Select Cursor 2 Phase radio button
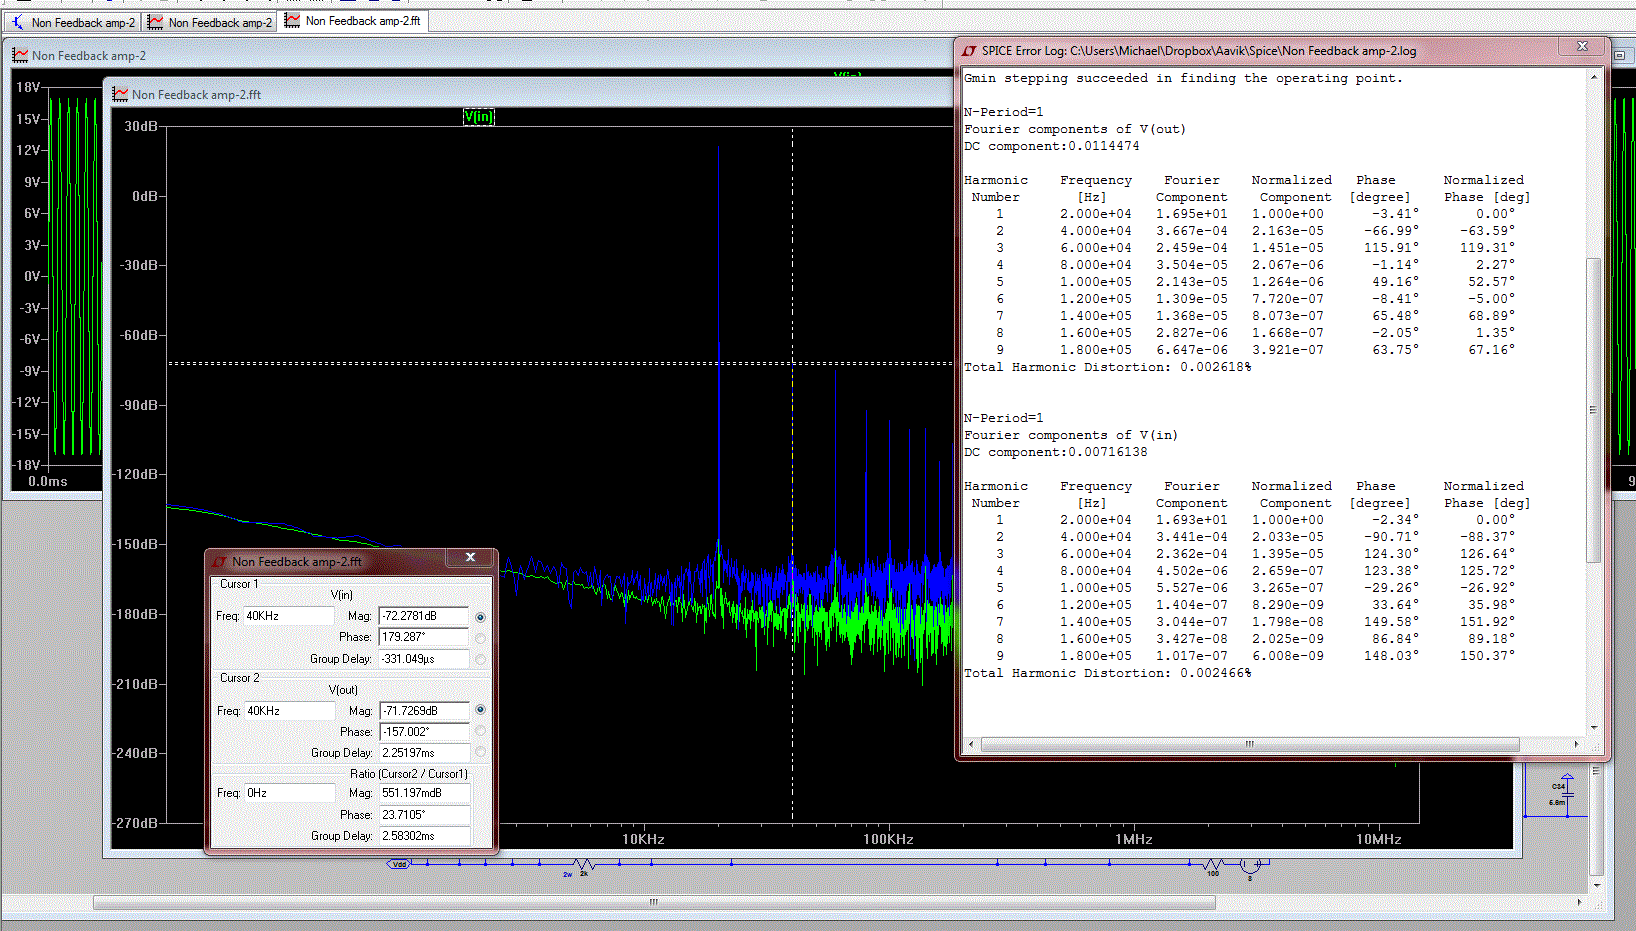This screenshot has height=931, width=1636. (x=480, y=731)
